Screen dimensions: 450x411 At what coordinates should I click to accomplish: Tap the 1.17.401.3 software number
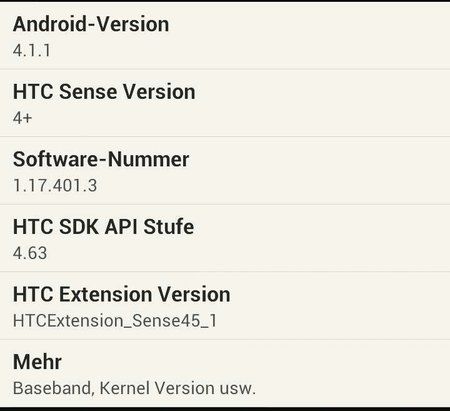pyautogui.click(x=55, y=185)
